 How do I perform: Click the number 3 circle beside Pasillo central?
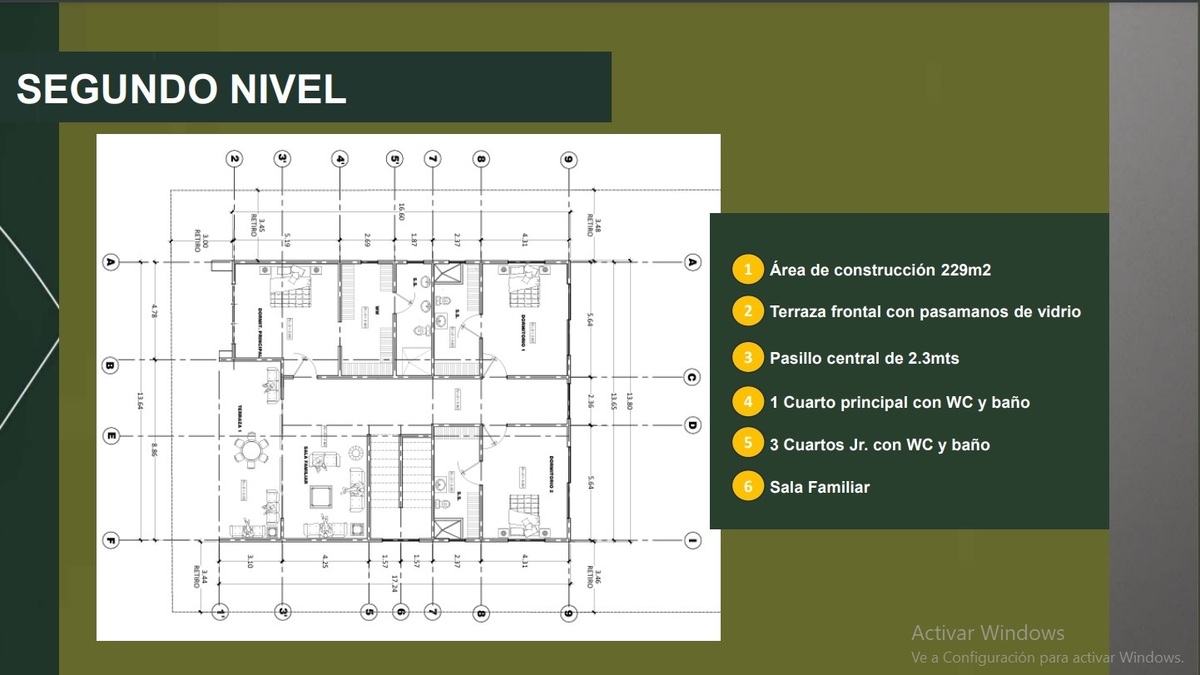[x=746, y=357]
